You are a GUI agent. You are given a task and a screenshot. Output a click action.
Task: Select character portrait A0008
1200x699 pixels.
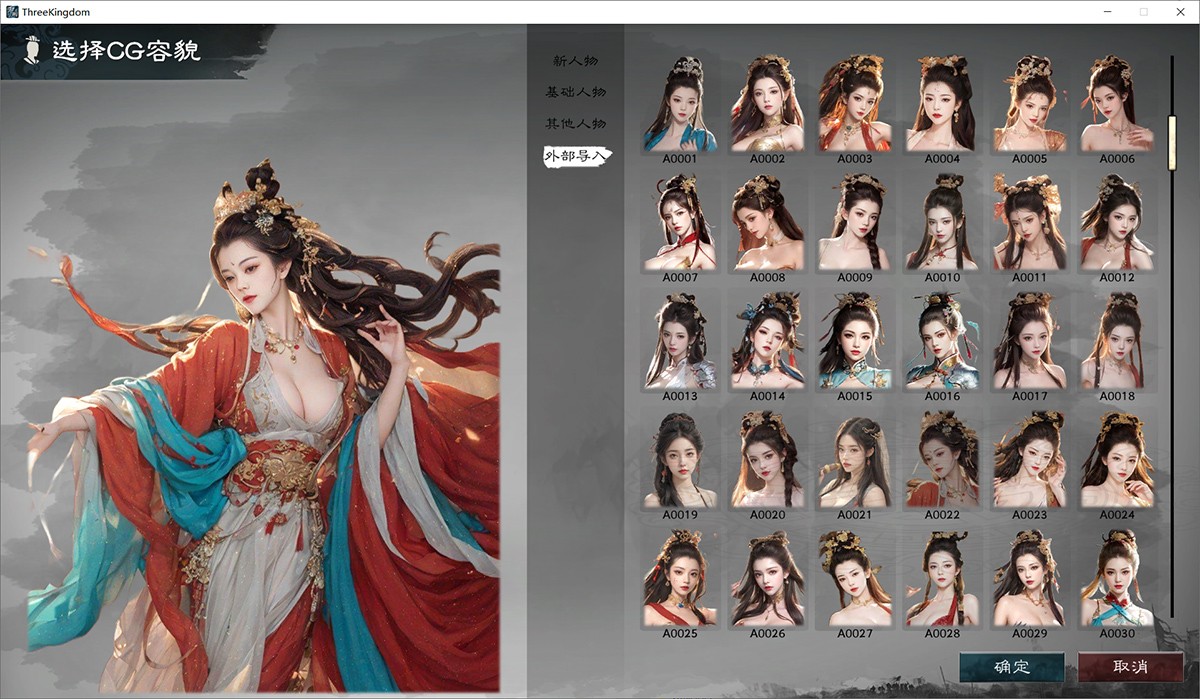(767, 222)
